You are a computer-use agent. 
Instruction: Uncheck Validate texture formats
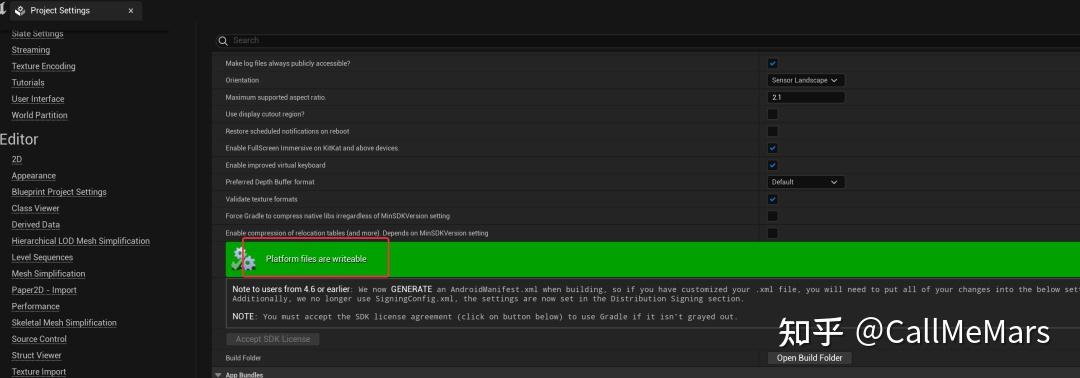point(773,199)
